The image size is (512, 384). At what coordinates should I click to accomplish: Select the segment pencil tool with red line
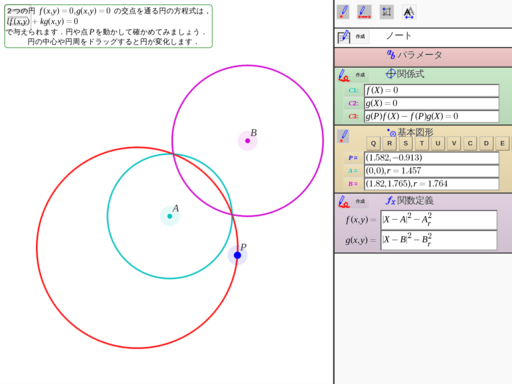pyautogui.click(x=364, y=12)
